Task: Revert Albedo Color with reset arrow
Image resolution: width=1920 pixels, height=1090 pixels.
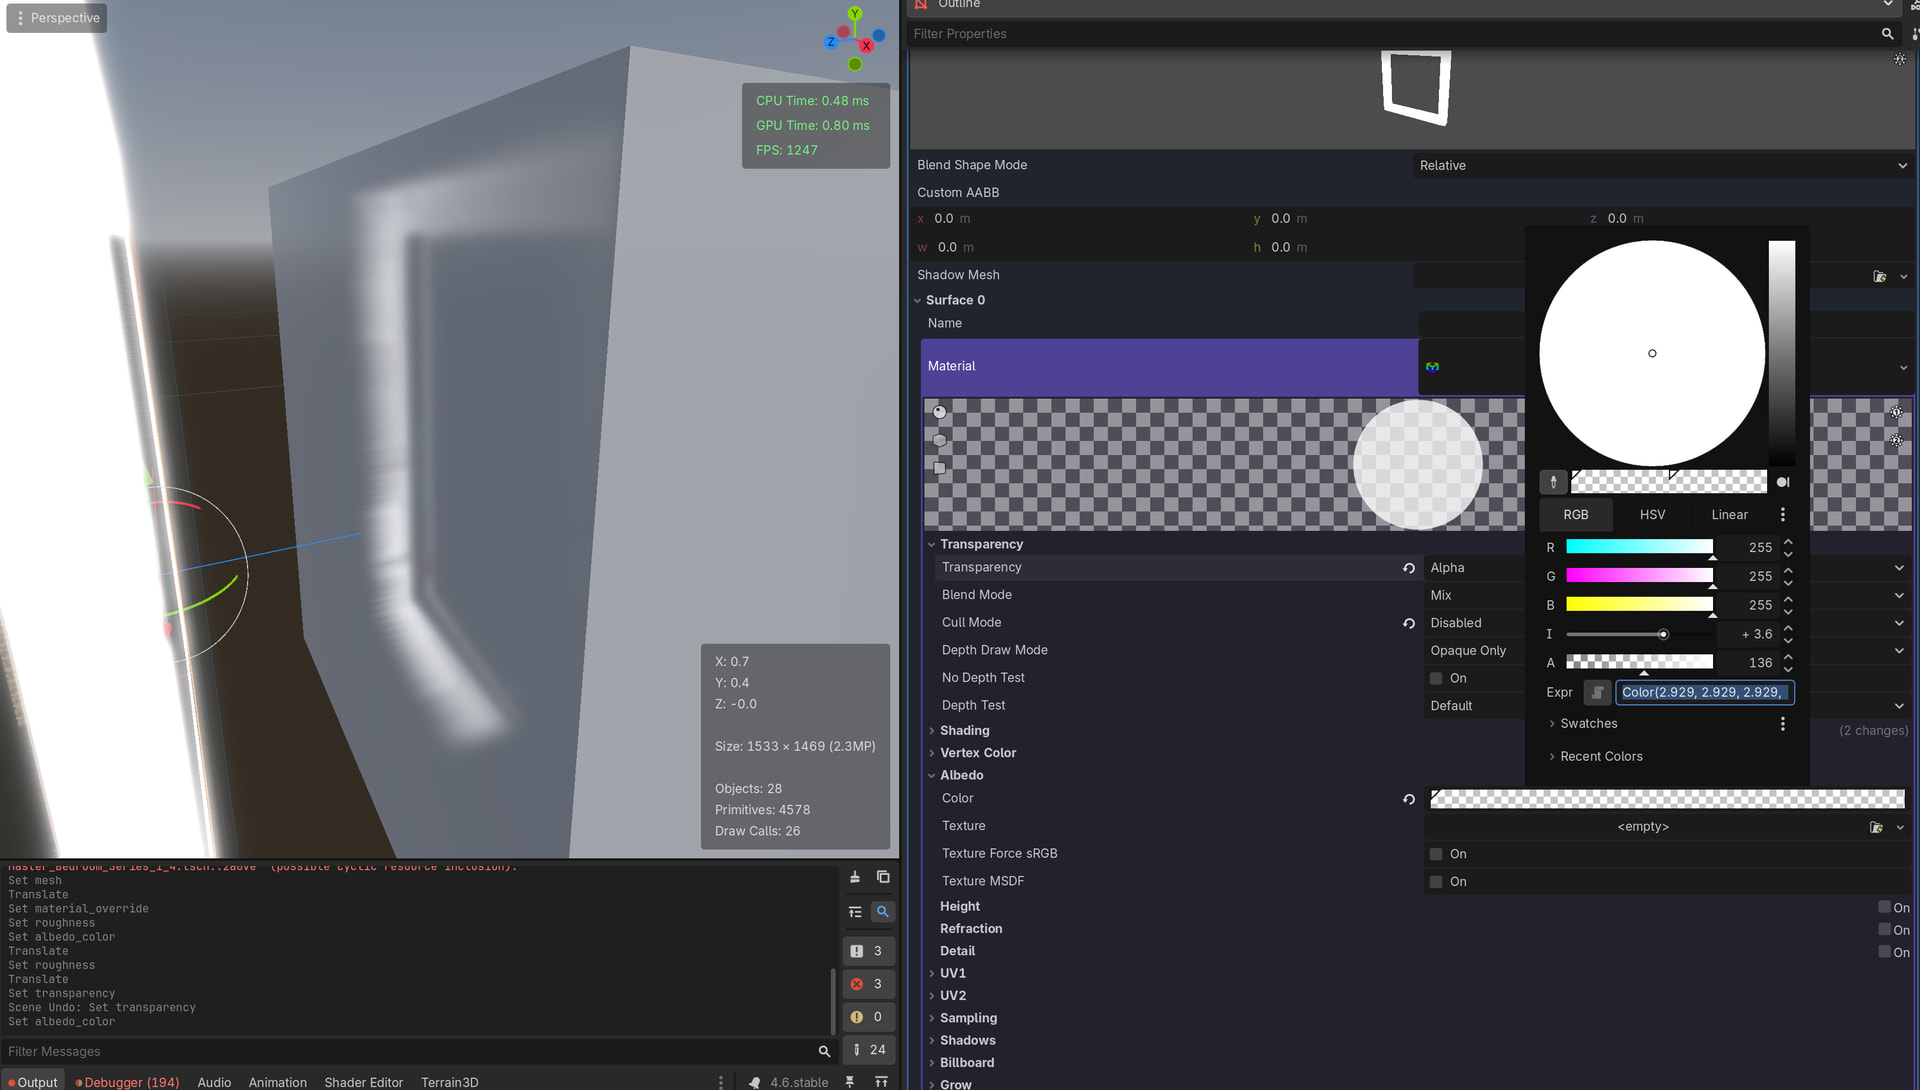Action: 1409,799
